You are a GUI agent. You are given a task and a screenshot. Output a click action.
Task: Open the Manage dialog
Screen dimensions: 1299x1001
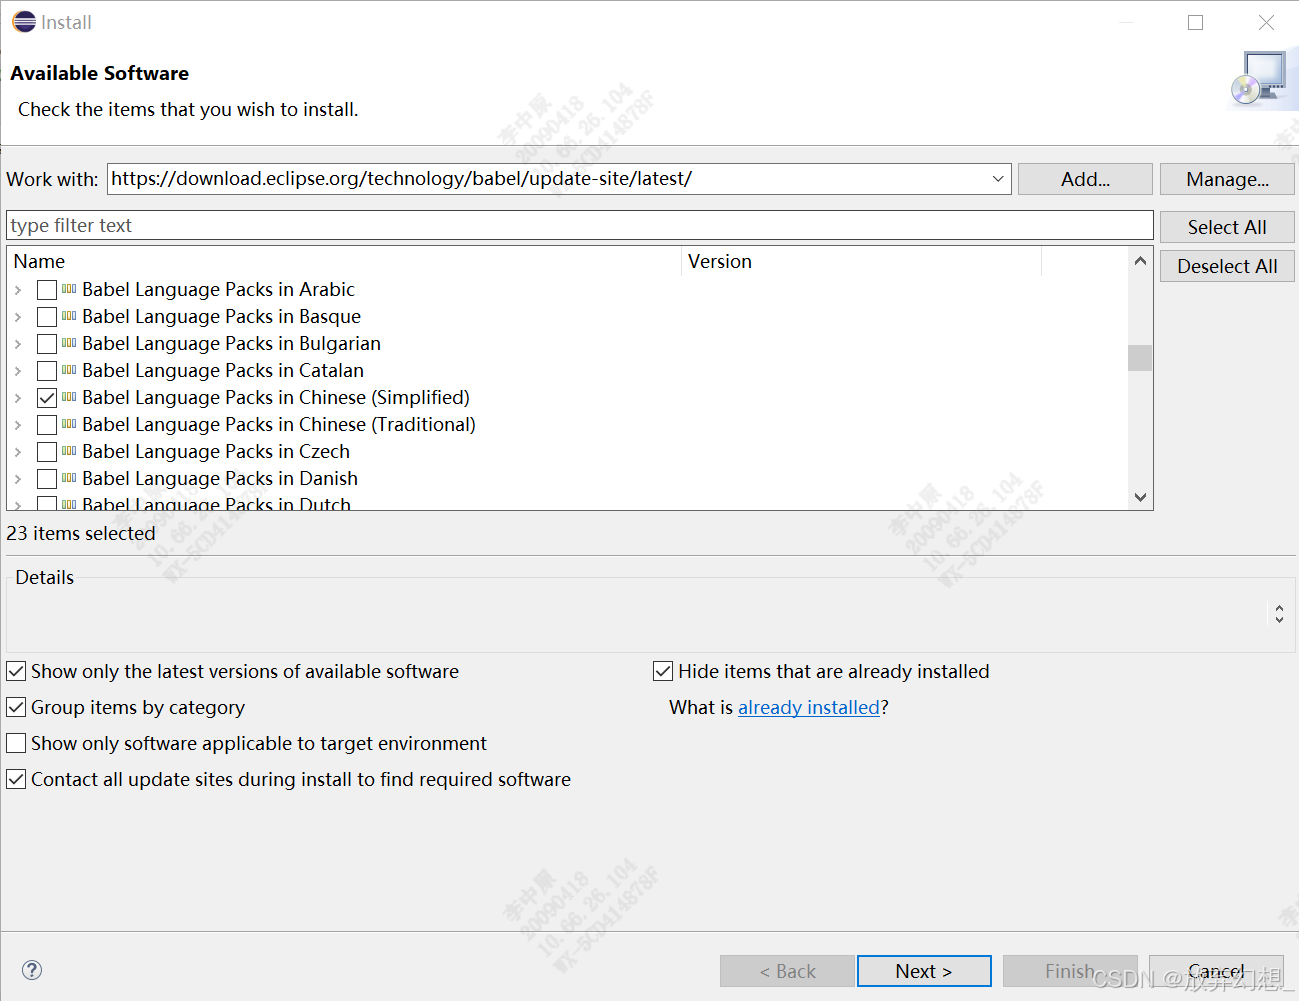click(x=1227, y=179)
